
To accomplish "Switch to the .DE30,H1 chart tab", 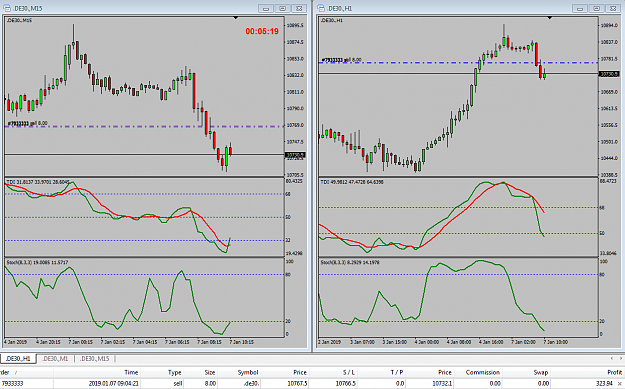I will pos(18,359).
